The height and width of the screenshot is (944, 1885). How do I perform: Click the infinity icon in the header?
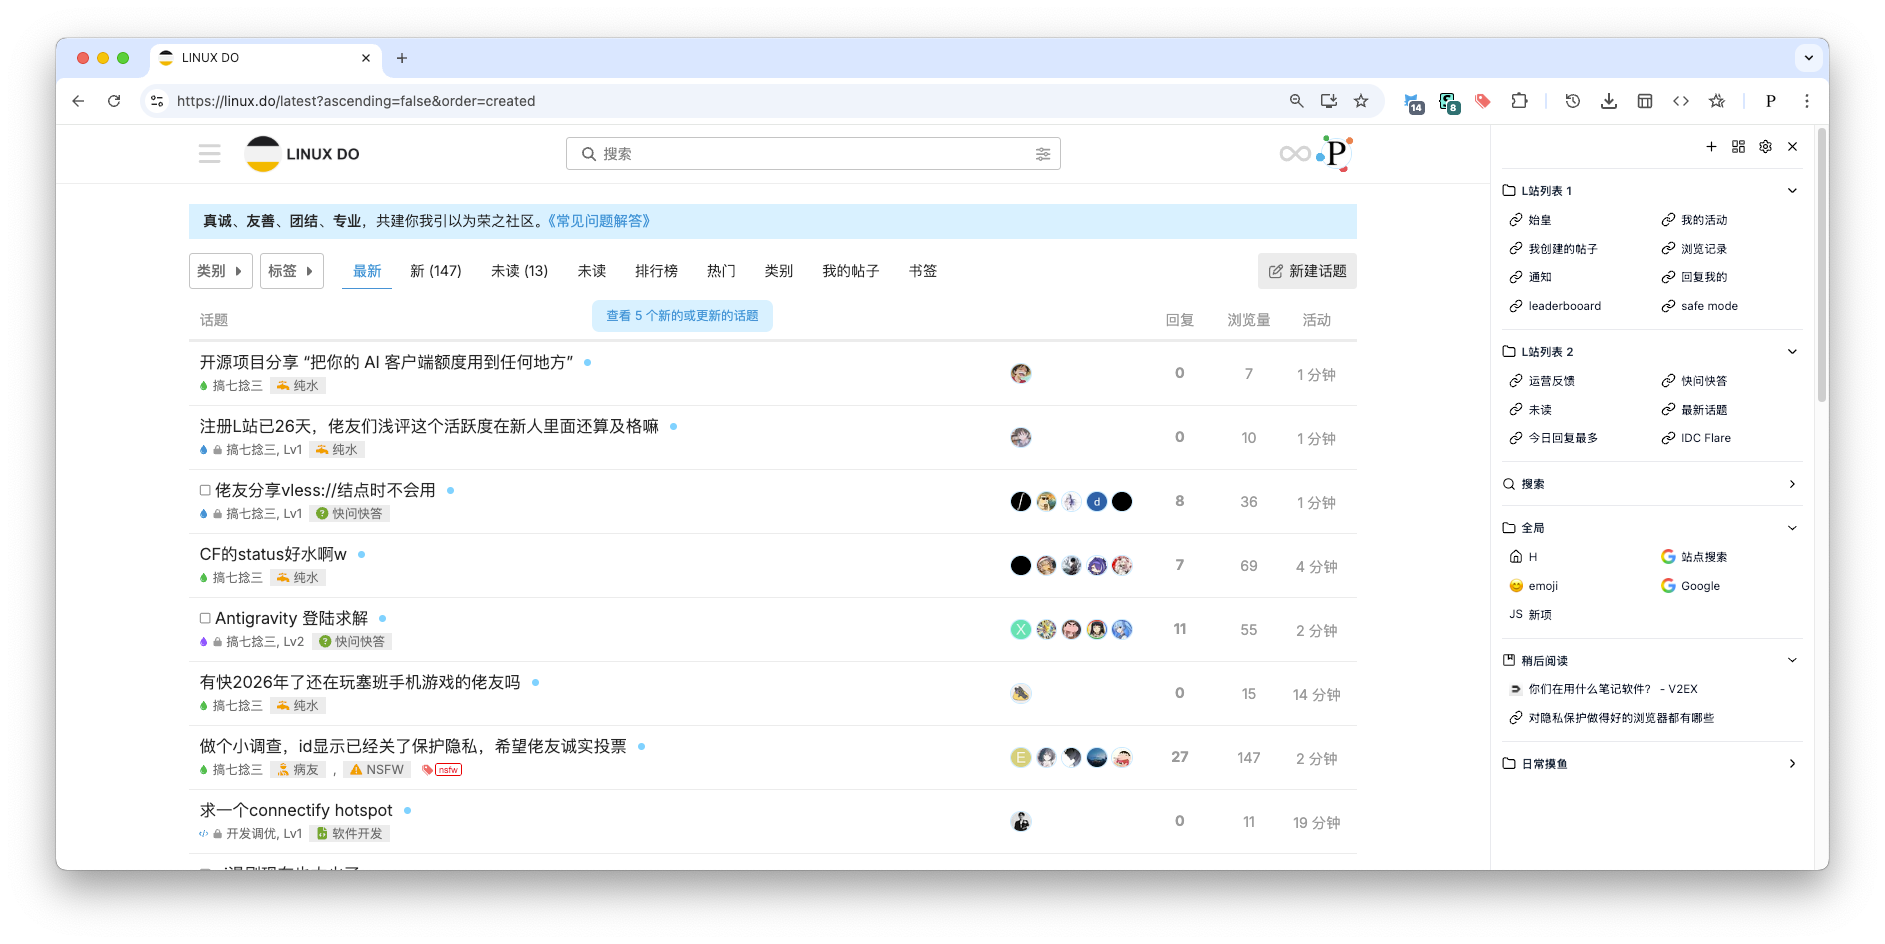click(1294, 152)
